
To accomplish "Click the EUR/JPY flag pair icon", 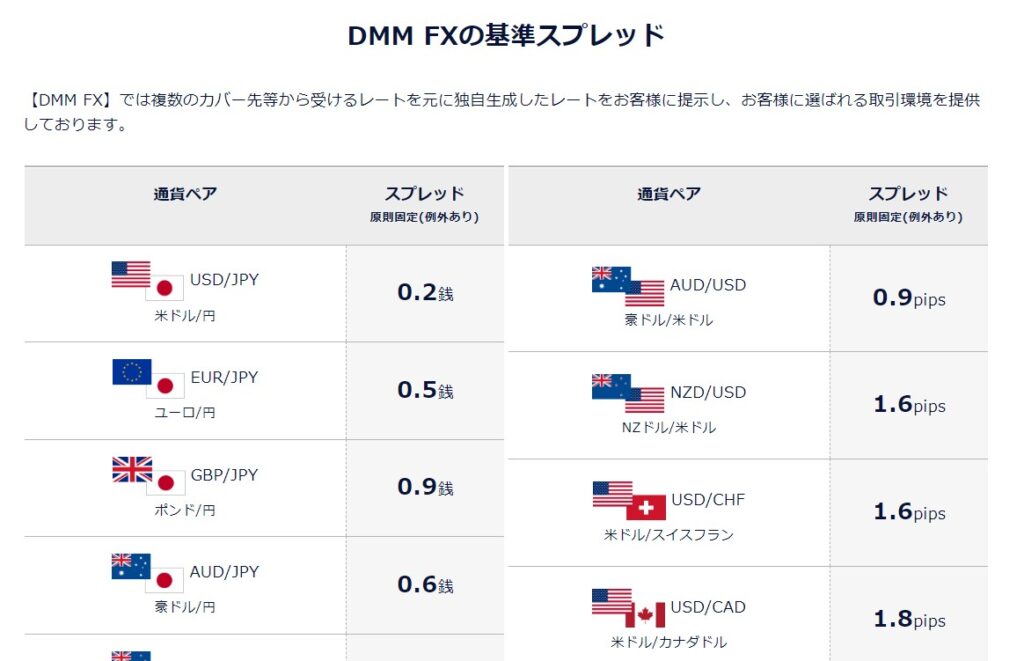I will coord(148,379).
